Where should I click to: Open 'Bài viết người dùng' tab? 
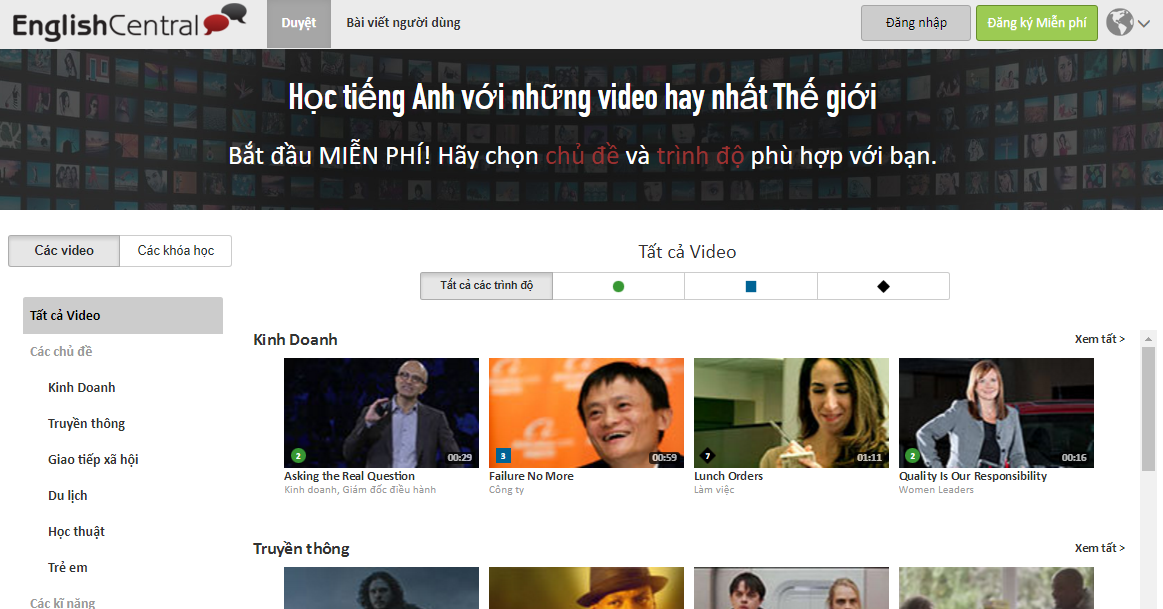403,23
